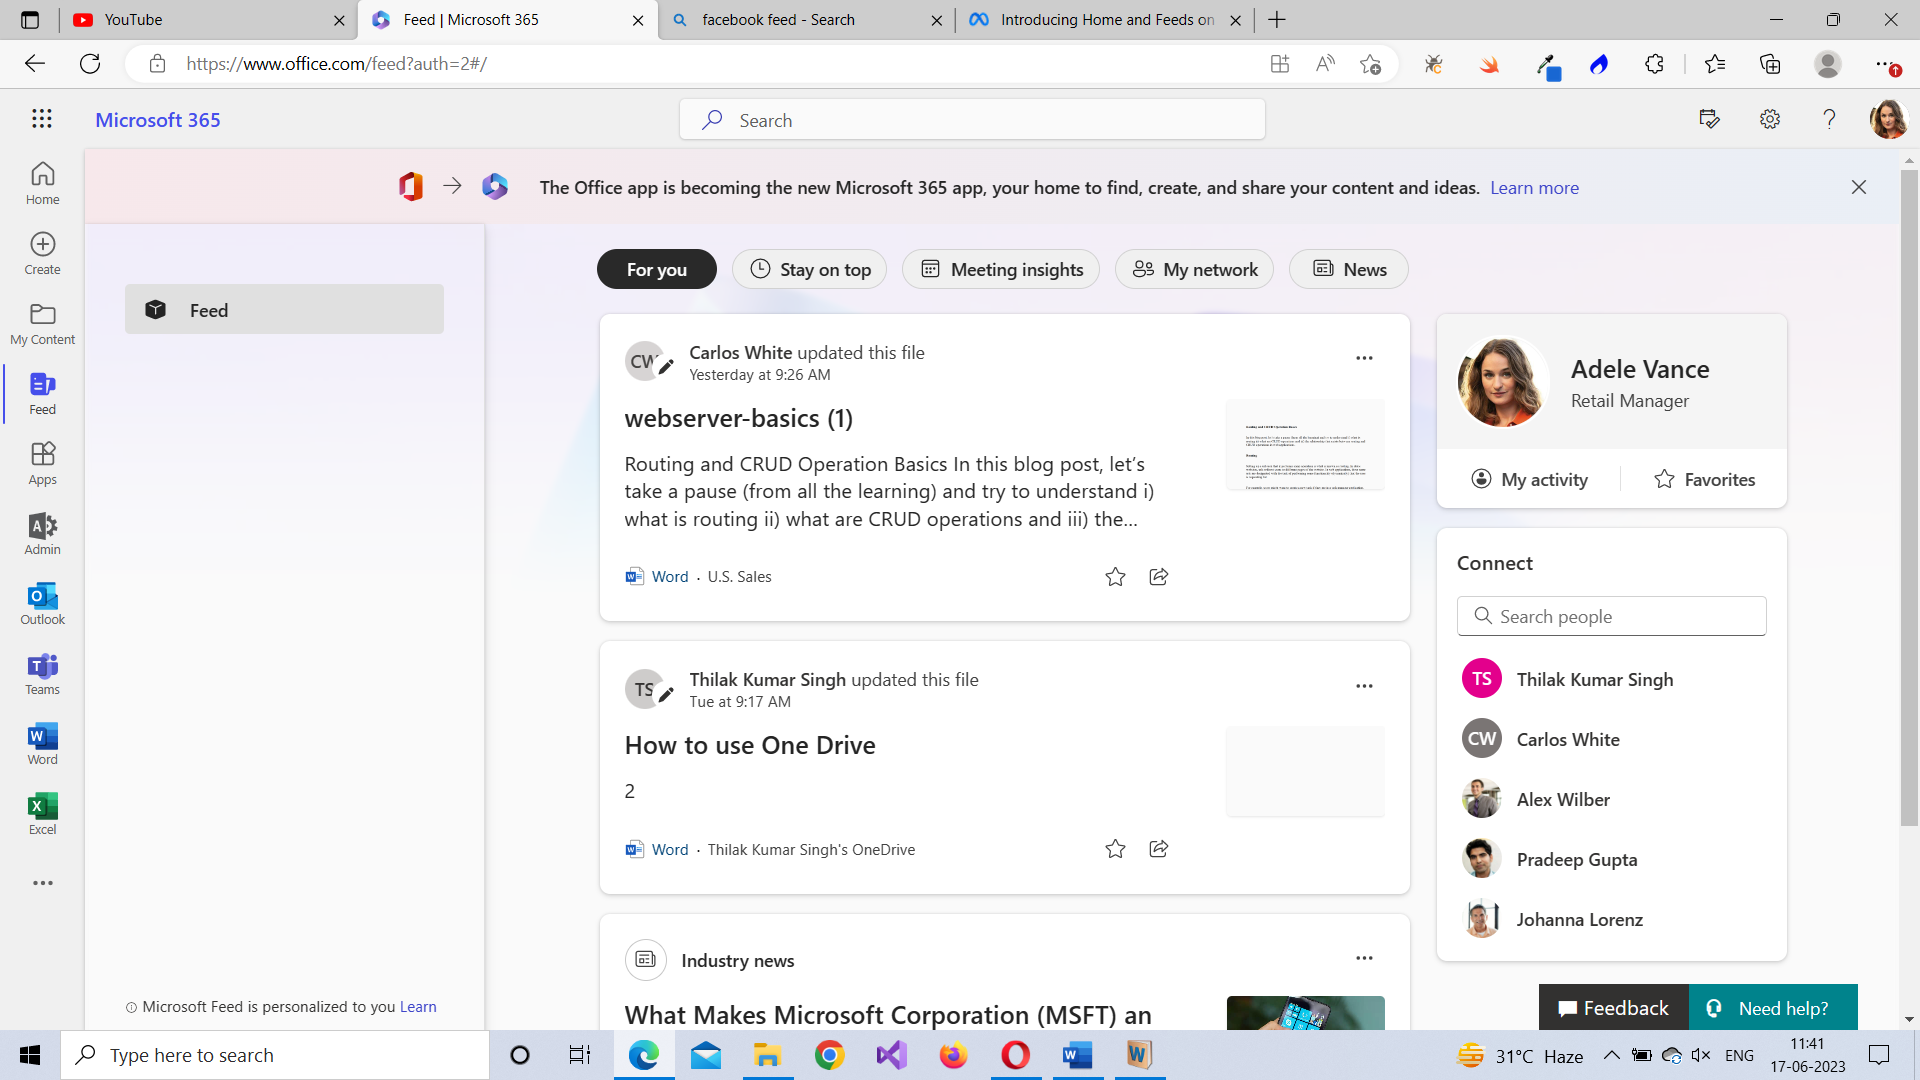Share the webserver-basics (1) file
Screen dimensions: 1920x1080
(1158, 576)
